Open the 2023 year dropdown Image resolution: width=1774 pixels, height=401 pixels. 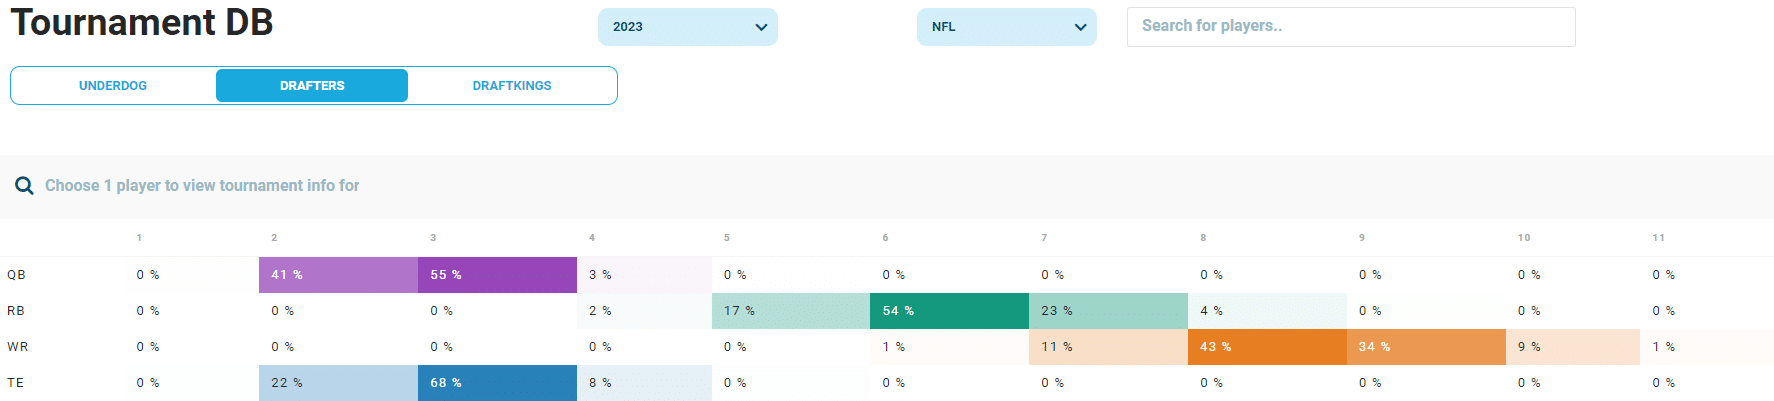click(x=687, y=27)
